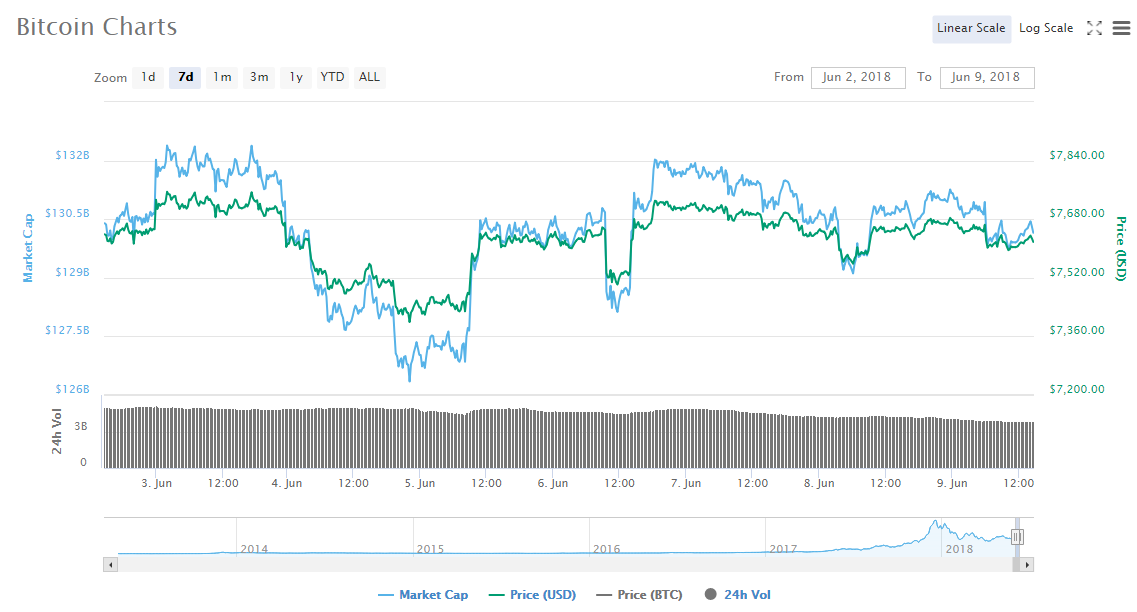
Task: Edit the From date field
Action: pos(858,78)
